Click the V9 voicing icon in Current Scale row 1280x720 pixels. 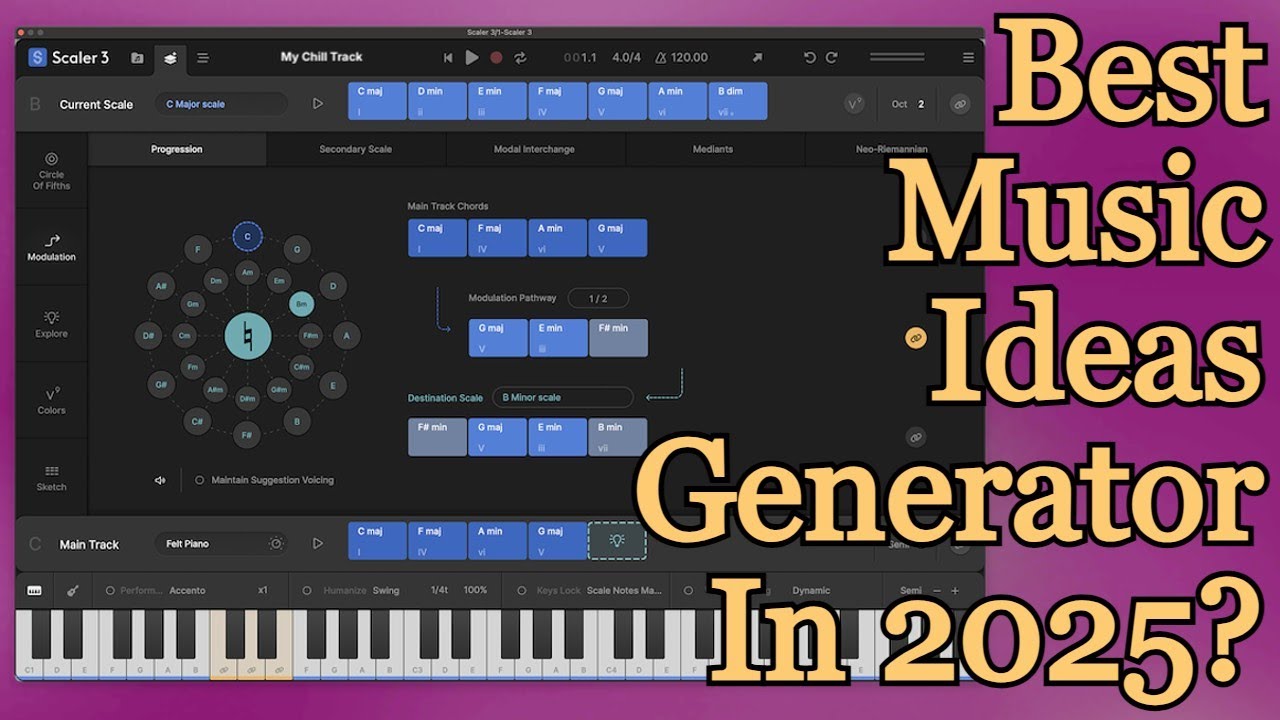[853, 103]
